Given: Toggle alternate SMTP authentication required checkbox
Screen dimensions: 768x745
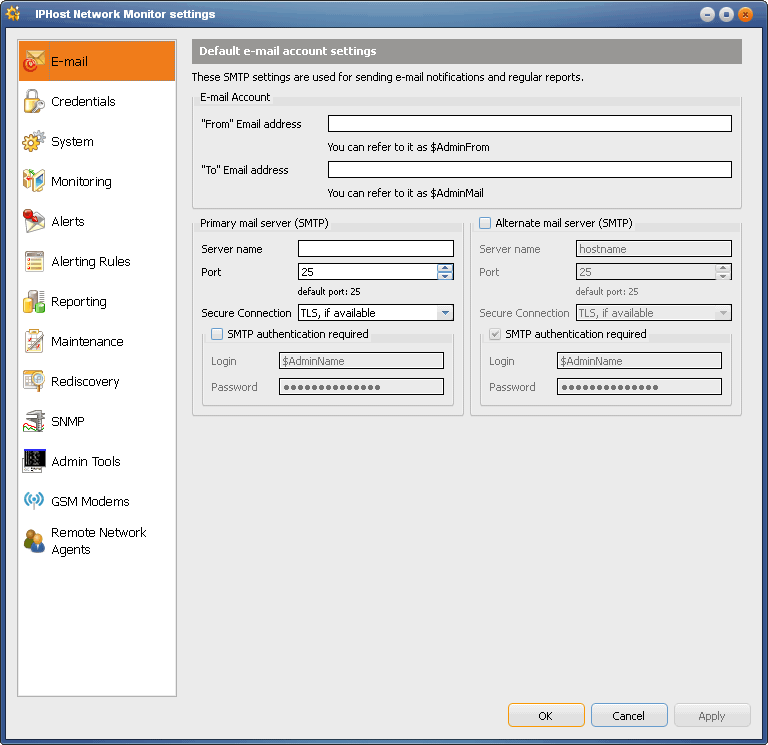Looking at the screenshot, I should [495, 334].
